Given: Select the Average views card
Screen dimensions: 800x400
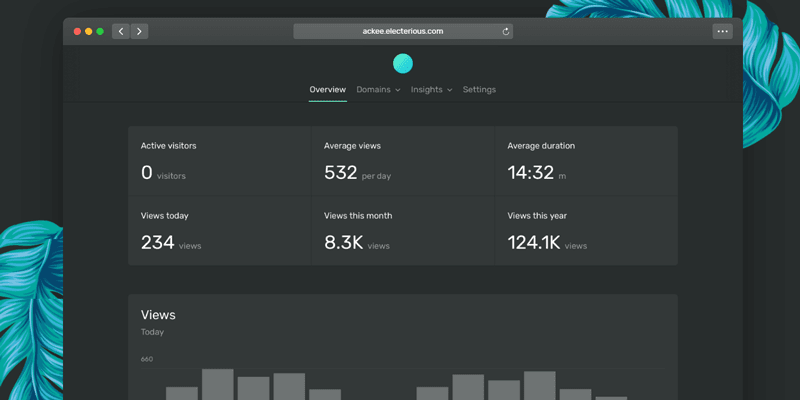Looking at the screenshot, I should pyautogui.click(x=402, y=161).
